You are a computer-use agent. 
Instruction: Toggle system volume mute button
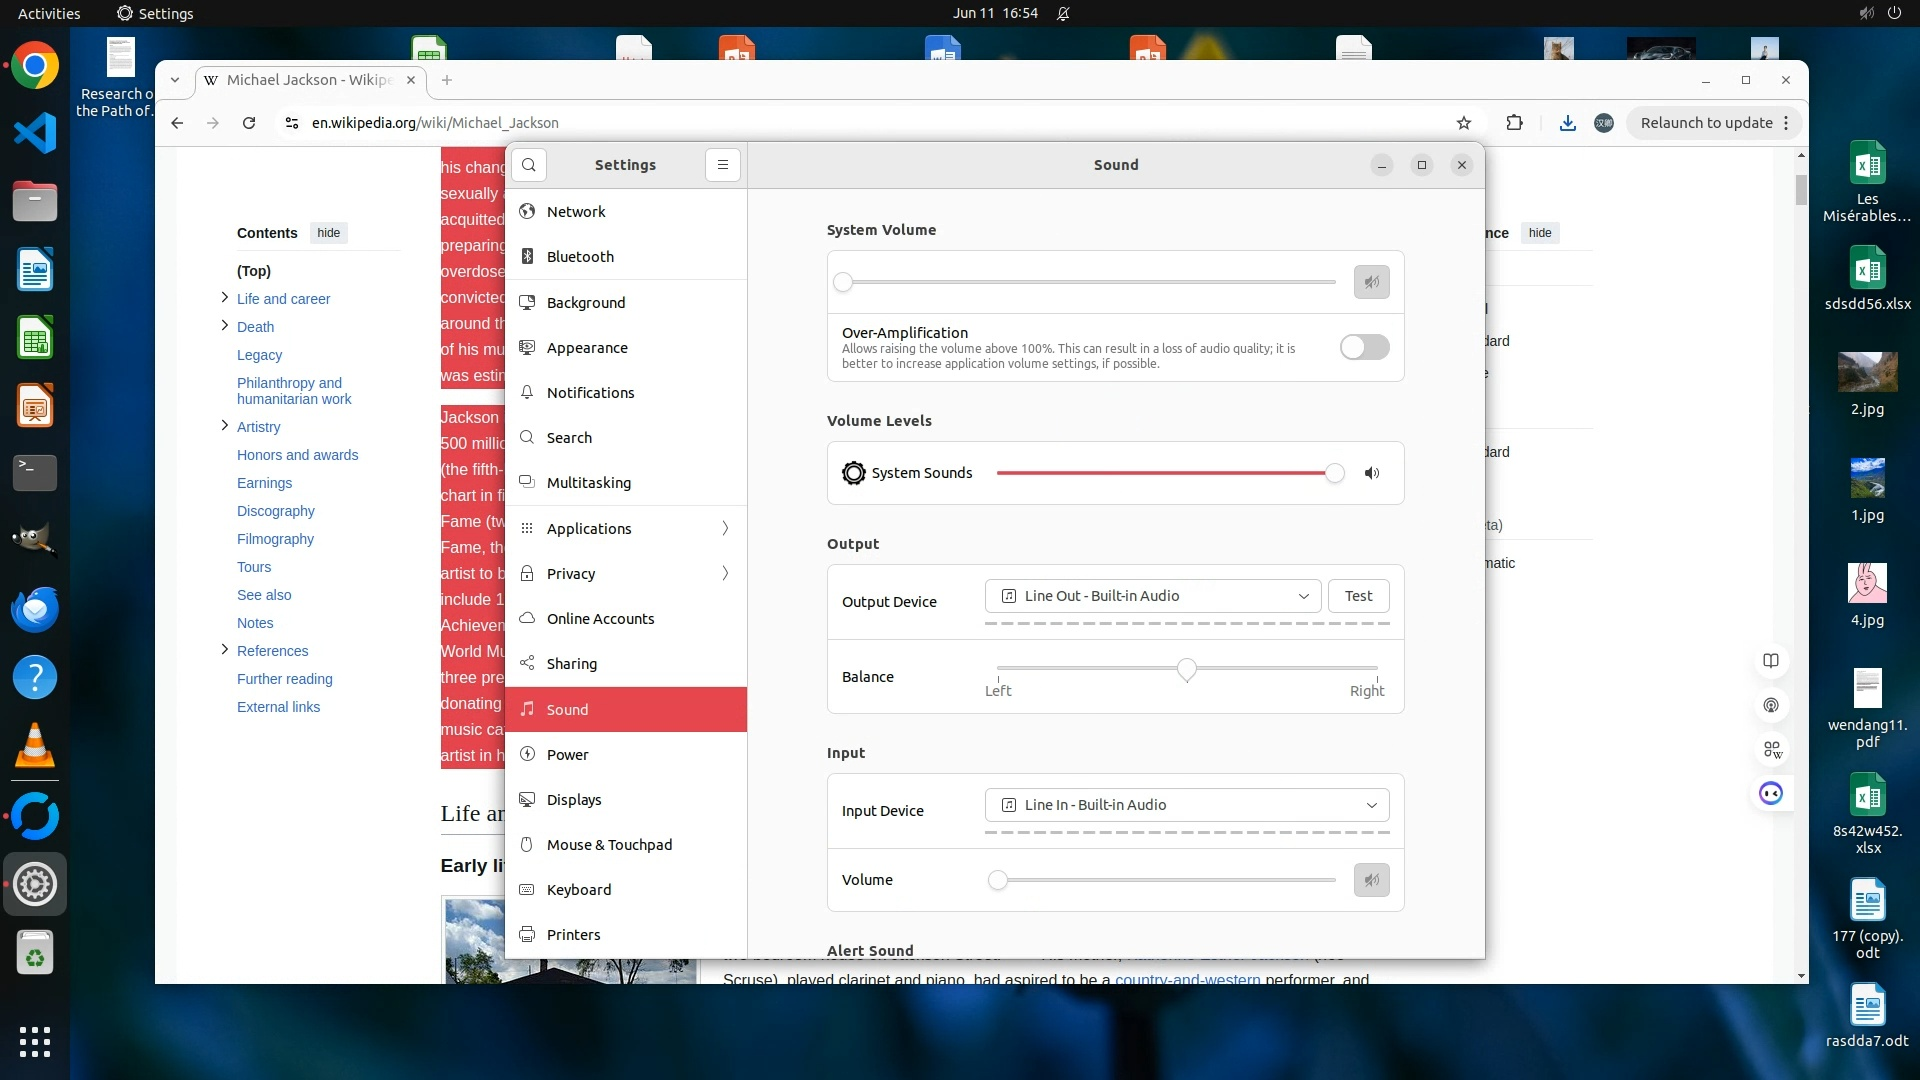point(1371,282)
